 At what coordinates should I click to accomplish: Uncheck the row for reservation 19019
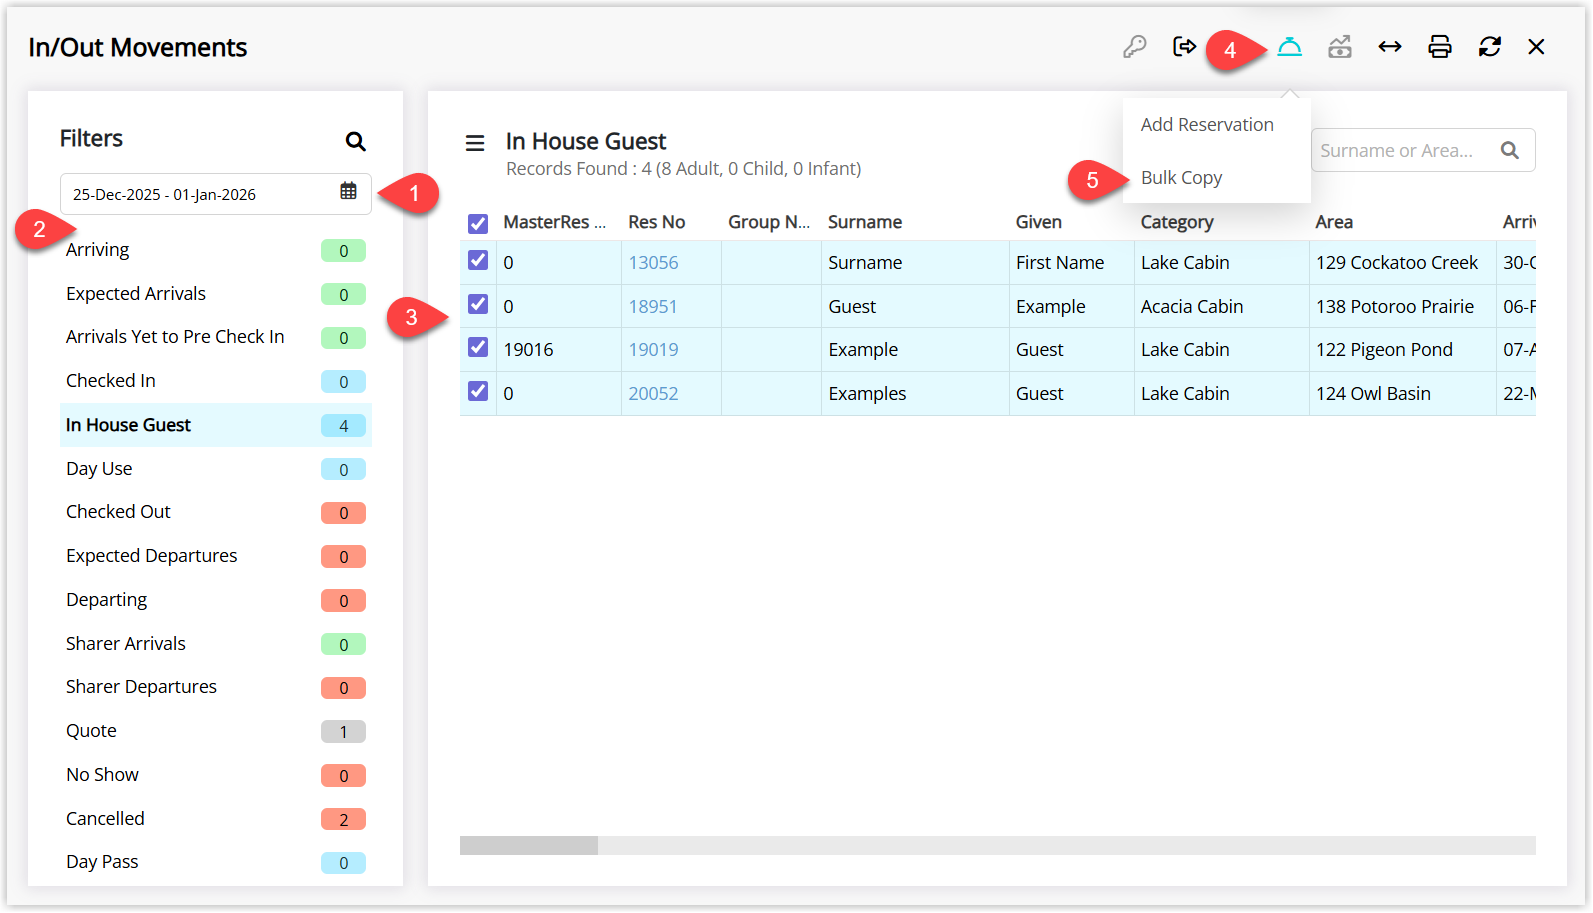click(x=478, y=347)
